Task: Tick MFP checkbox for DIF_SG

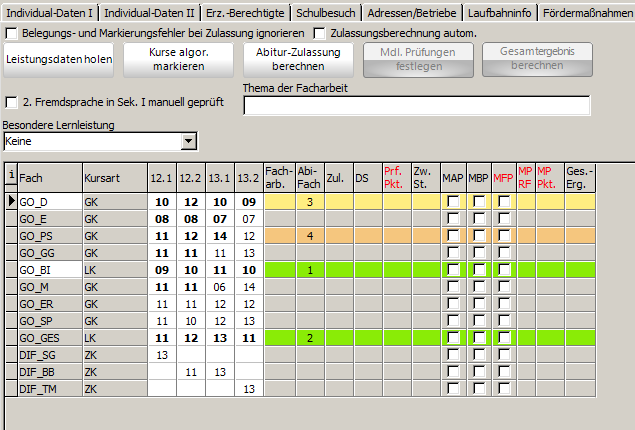Action: (504, 355)
